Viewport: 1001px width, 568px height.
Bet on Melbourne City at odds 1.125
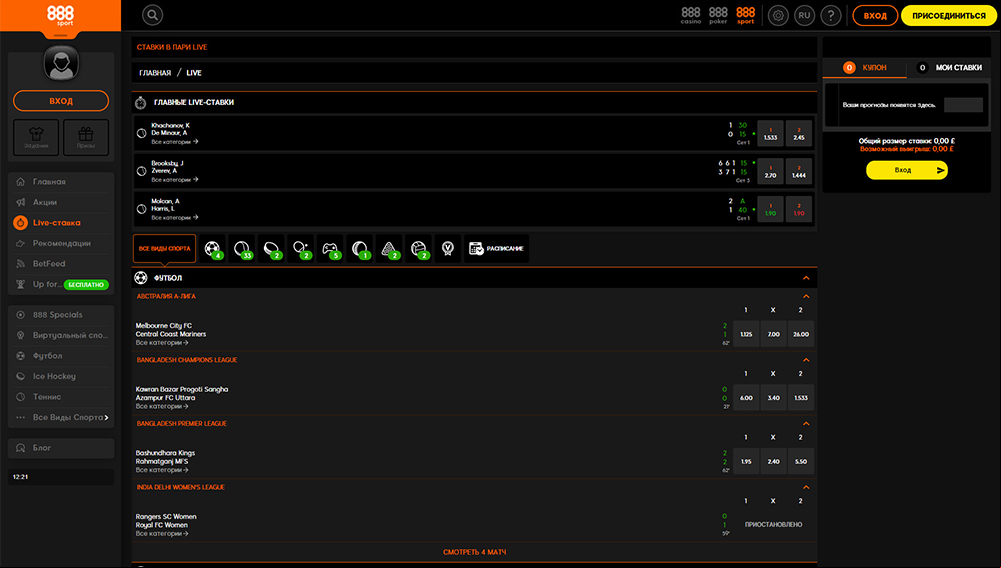point(746,334)
